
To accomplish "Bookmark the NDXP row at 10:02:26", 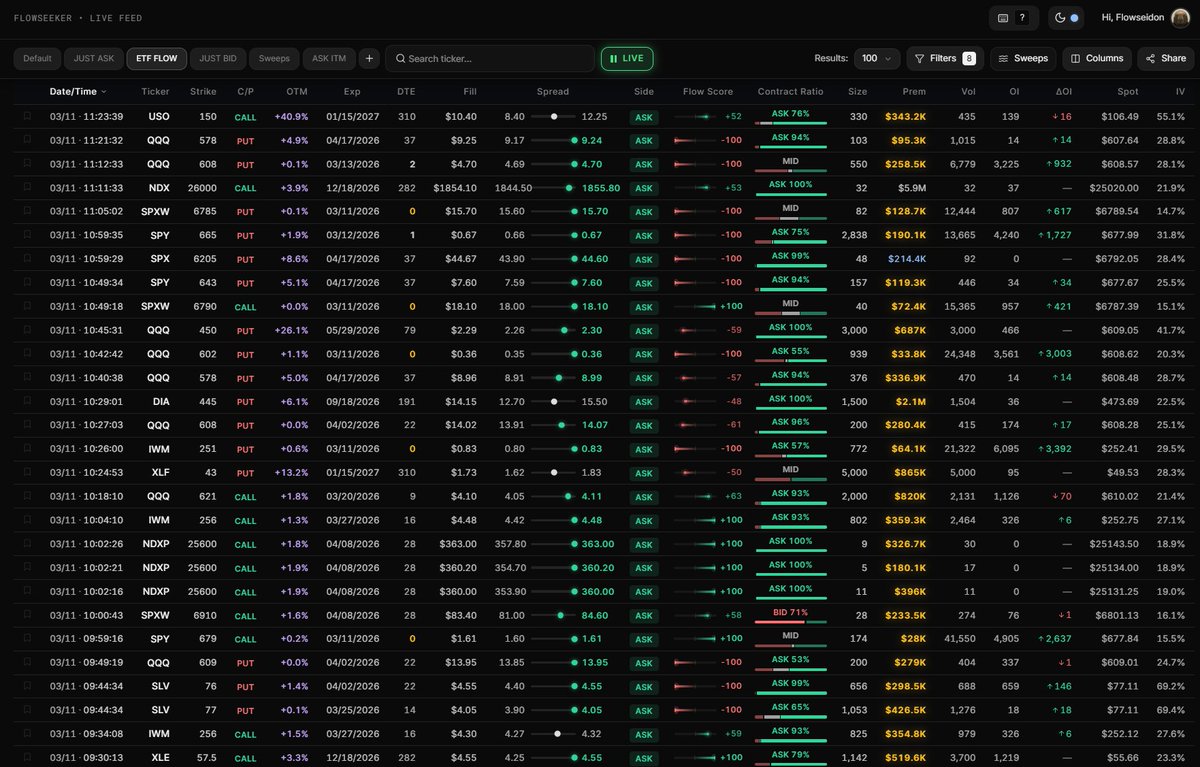I will (28, 543).
